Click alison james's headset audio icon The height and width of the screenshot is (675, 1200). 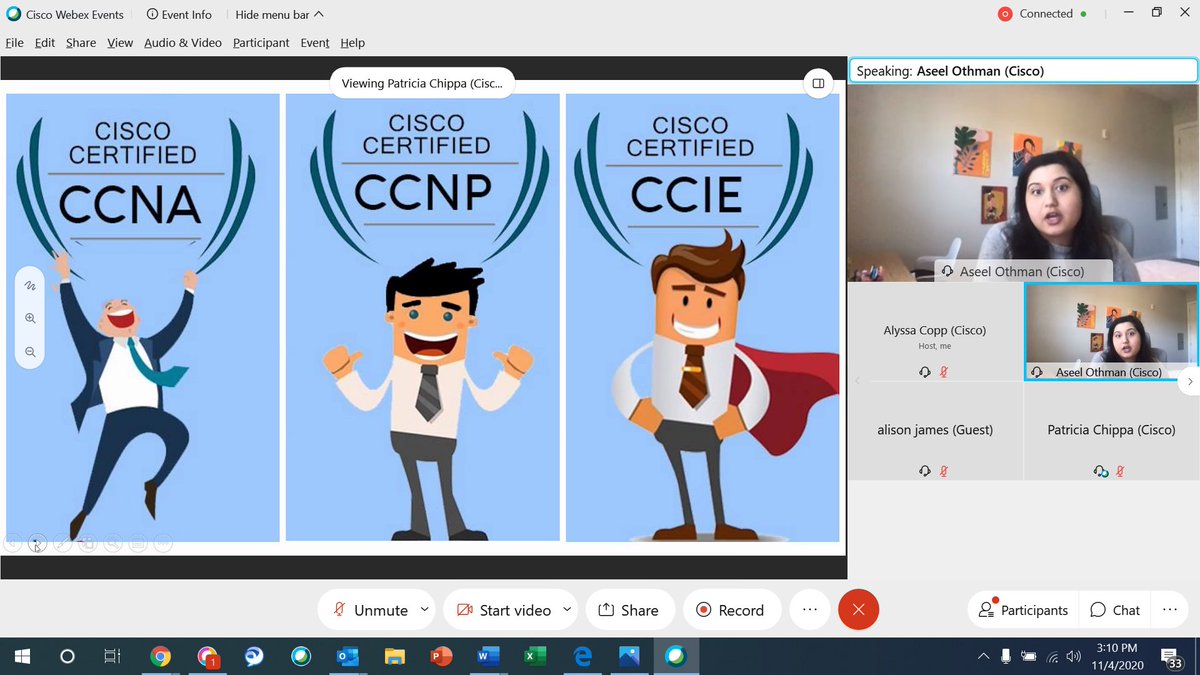(926, 471)
